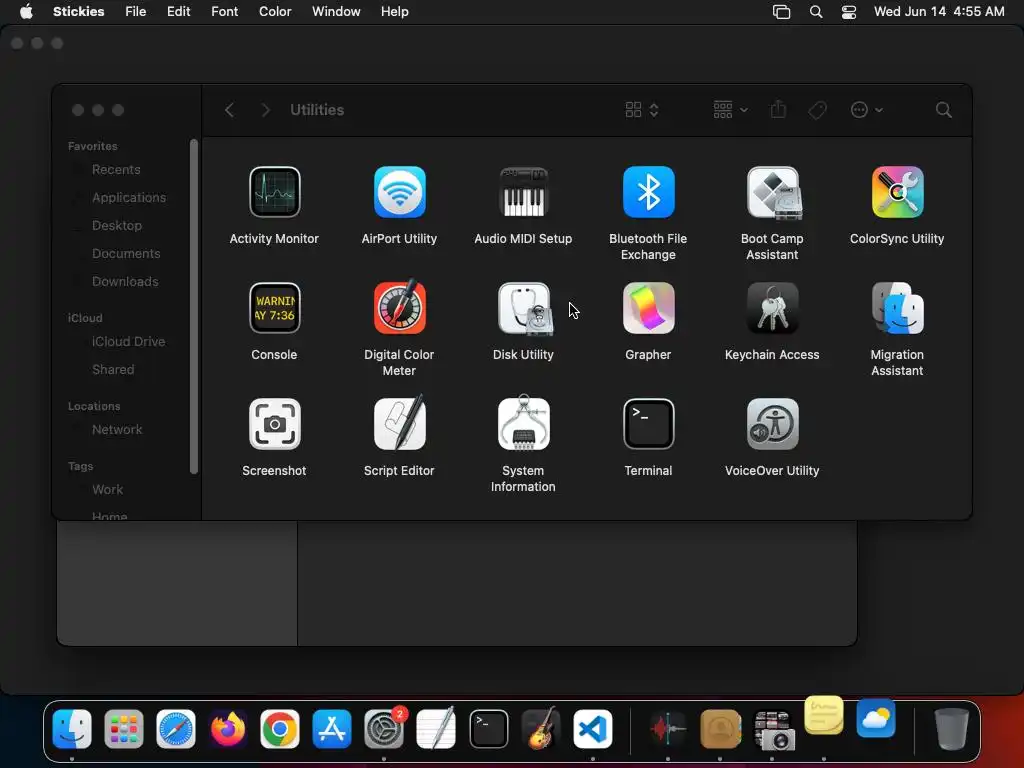
Task: Open Finder from the Dock
Action: click(x=72, y=729)
